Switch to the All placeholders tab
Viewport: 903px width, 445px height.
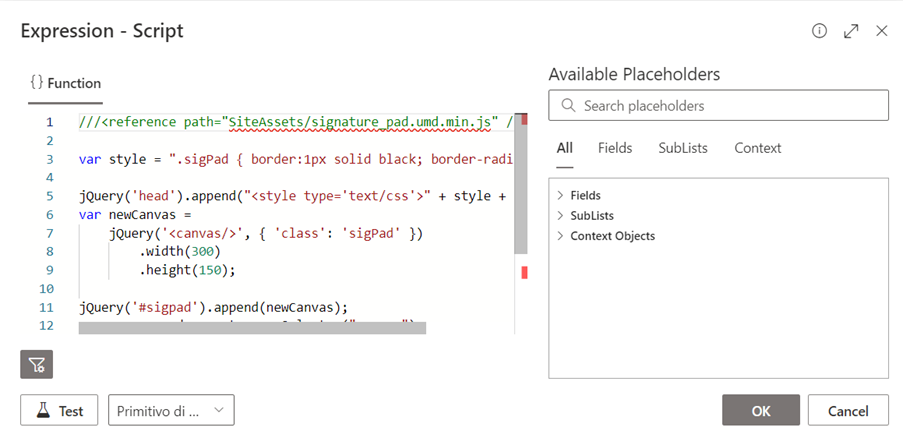pos(565,148)
